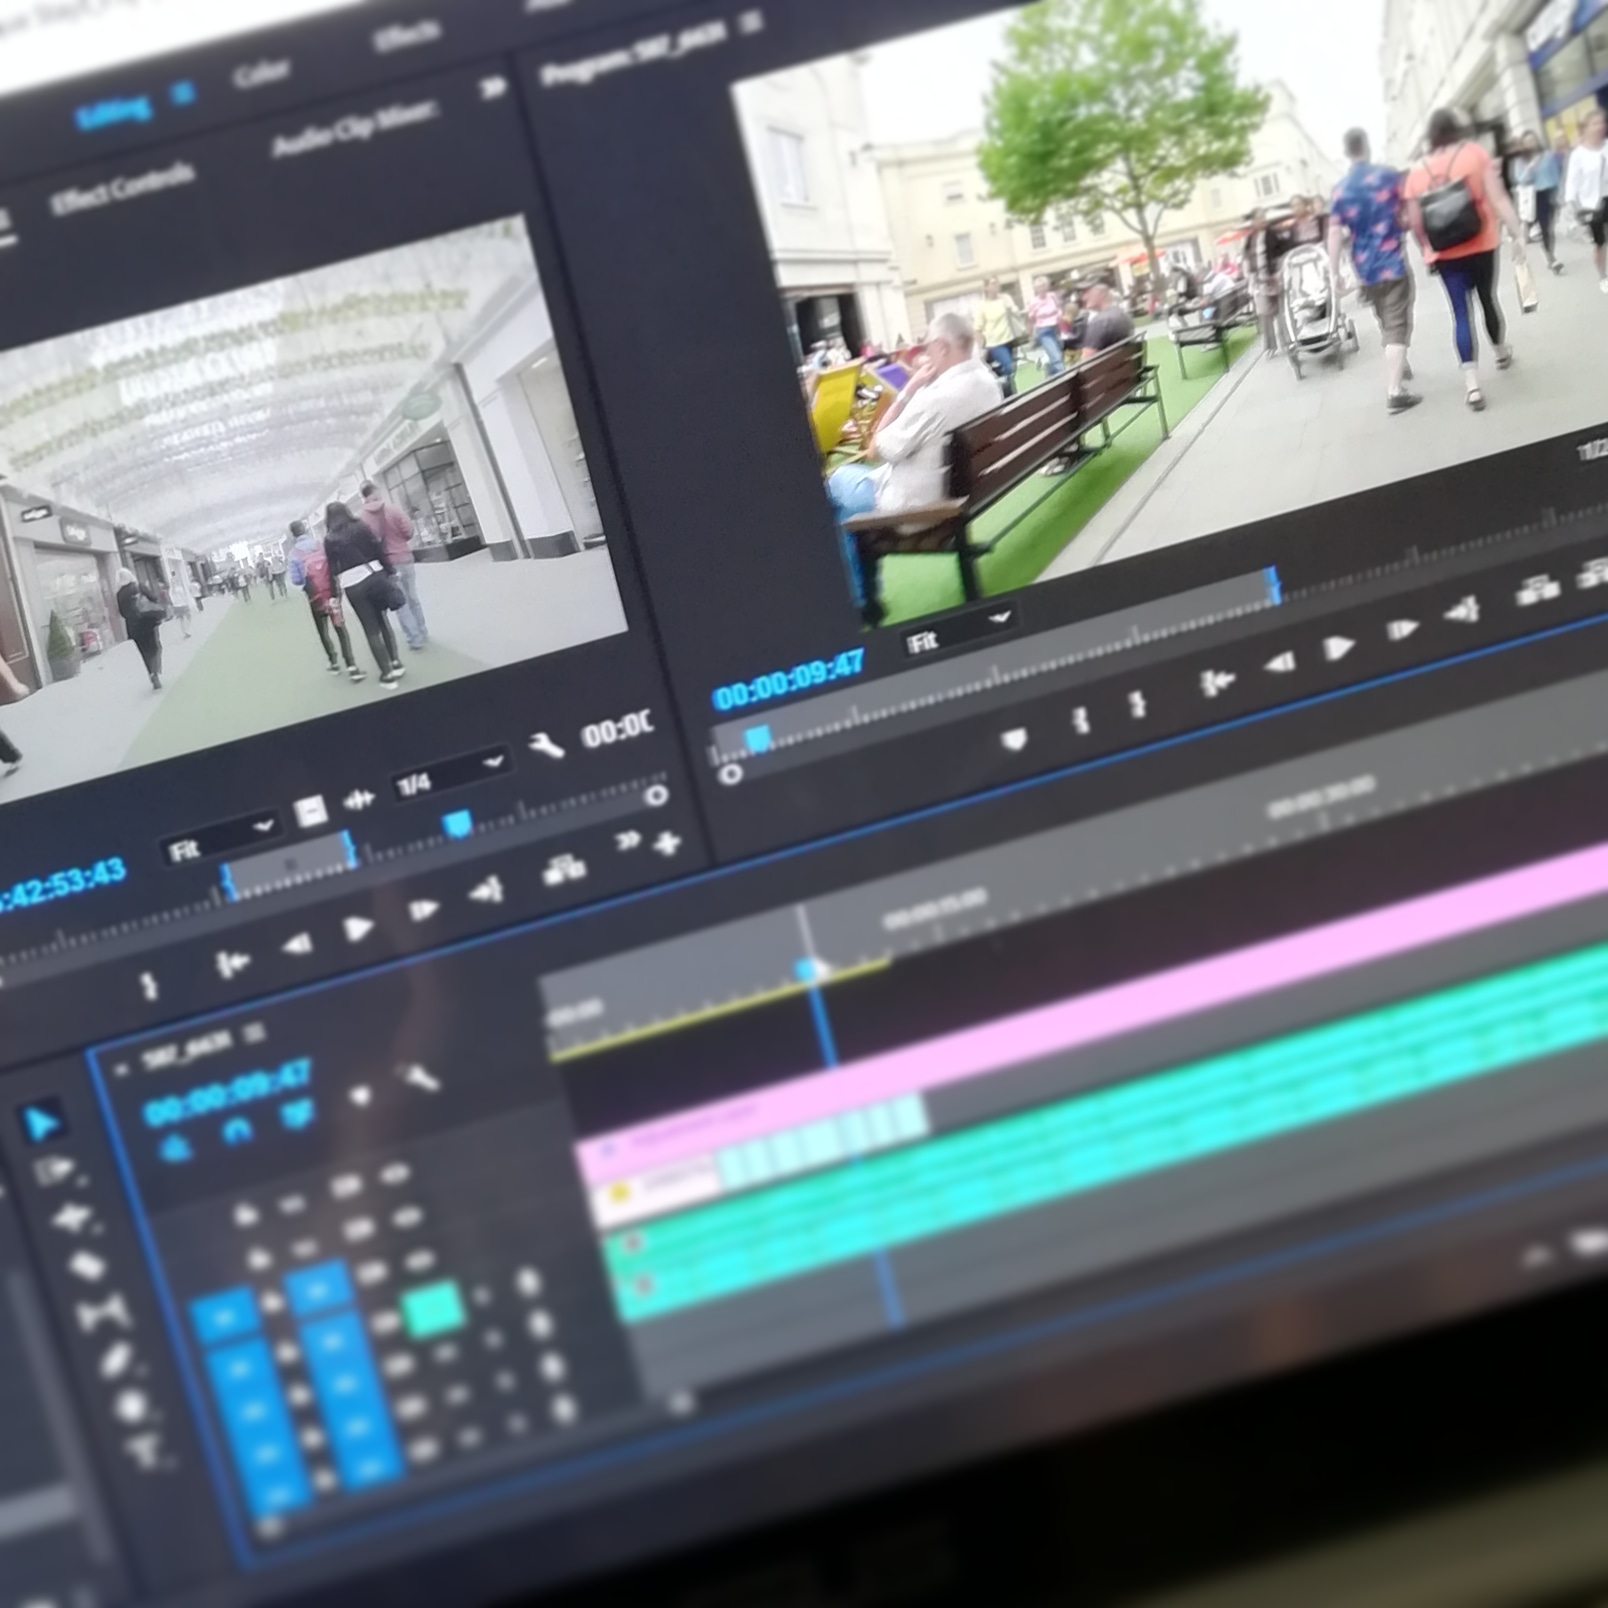Click Source monitor blue playhead
This screenshot has width=1608, height=1608.
(458, 824)
